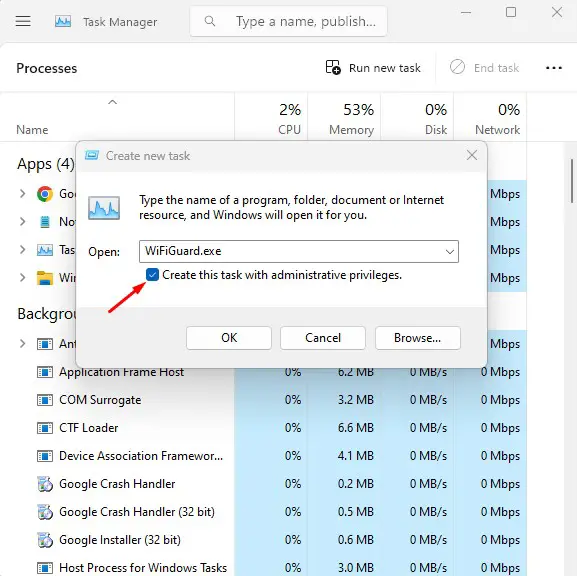
Task: Select the CTF Loader process name
Action: tap(89, 428)
